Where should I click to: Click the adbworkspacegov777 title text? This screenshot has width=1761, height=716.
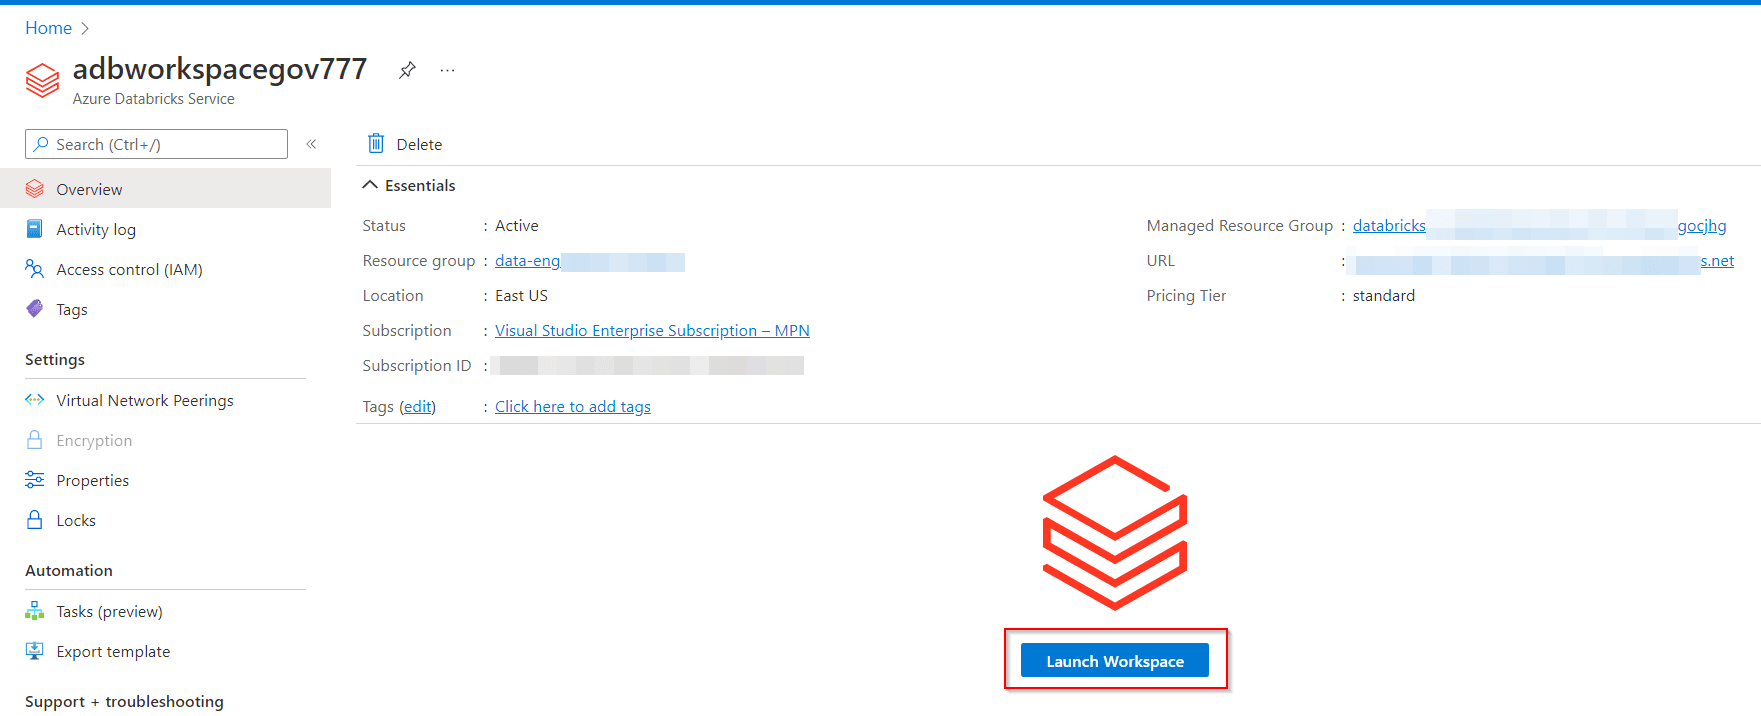tap(220, 69)
